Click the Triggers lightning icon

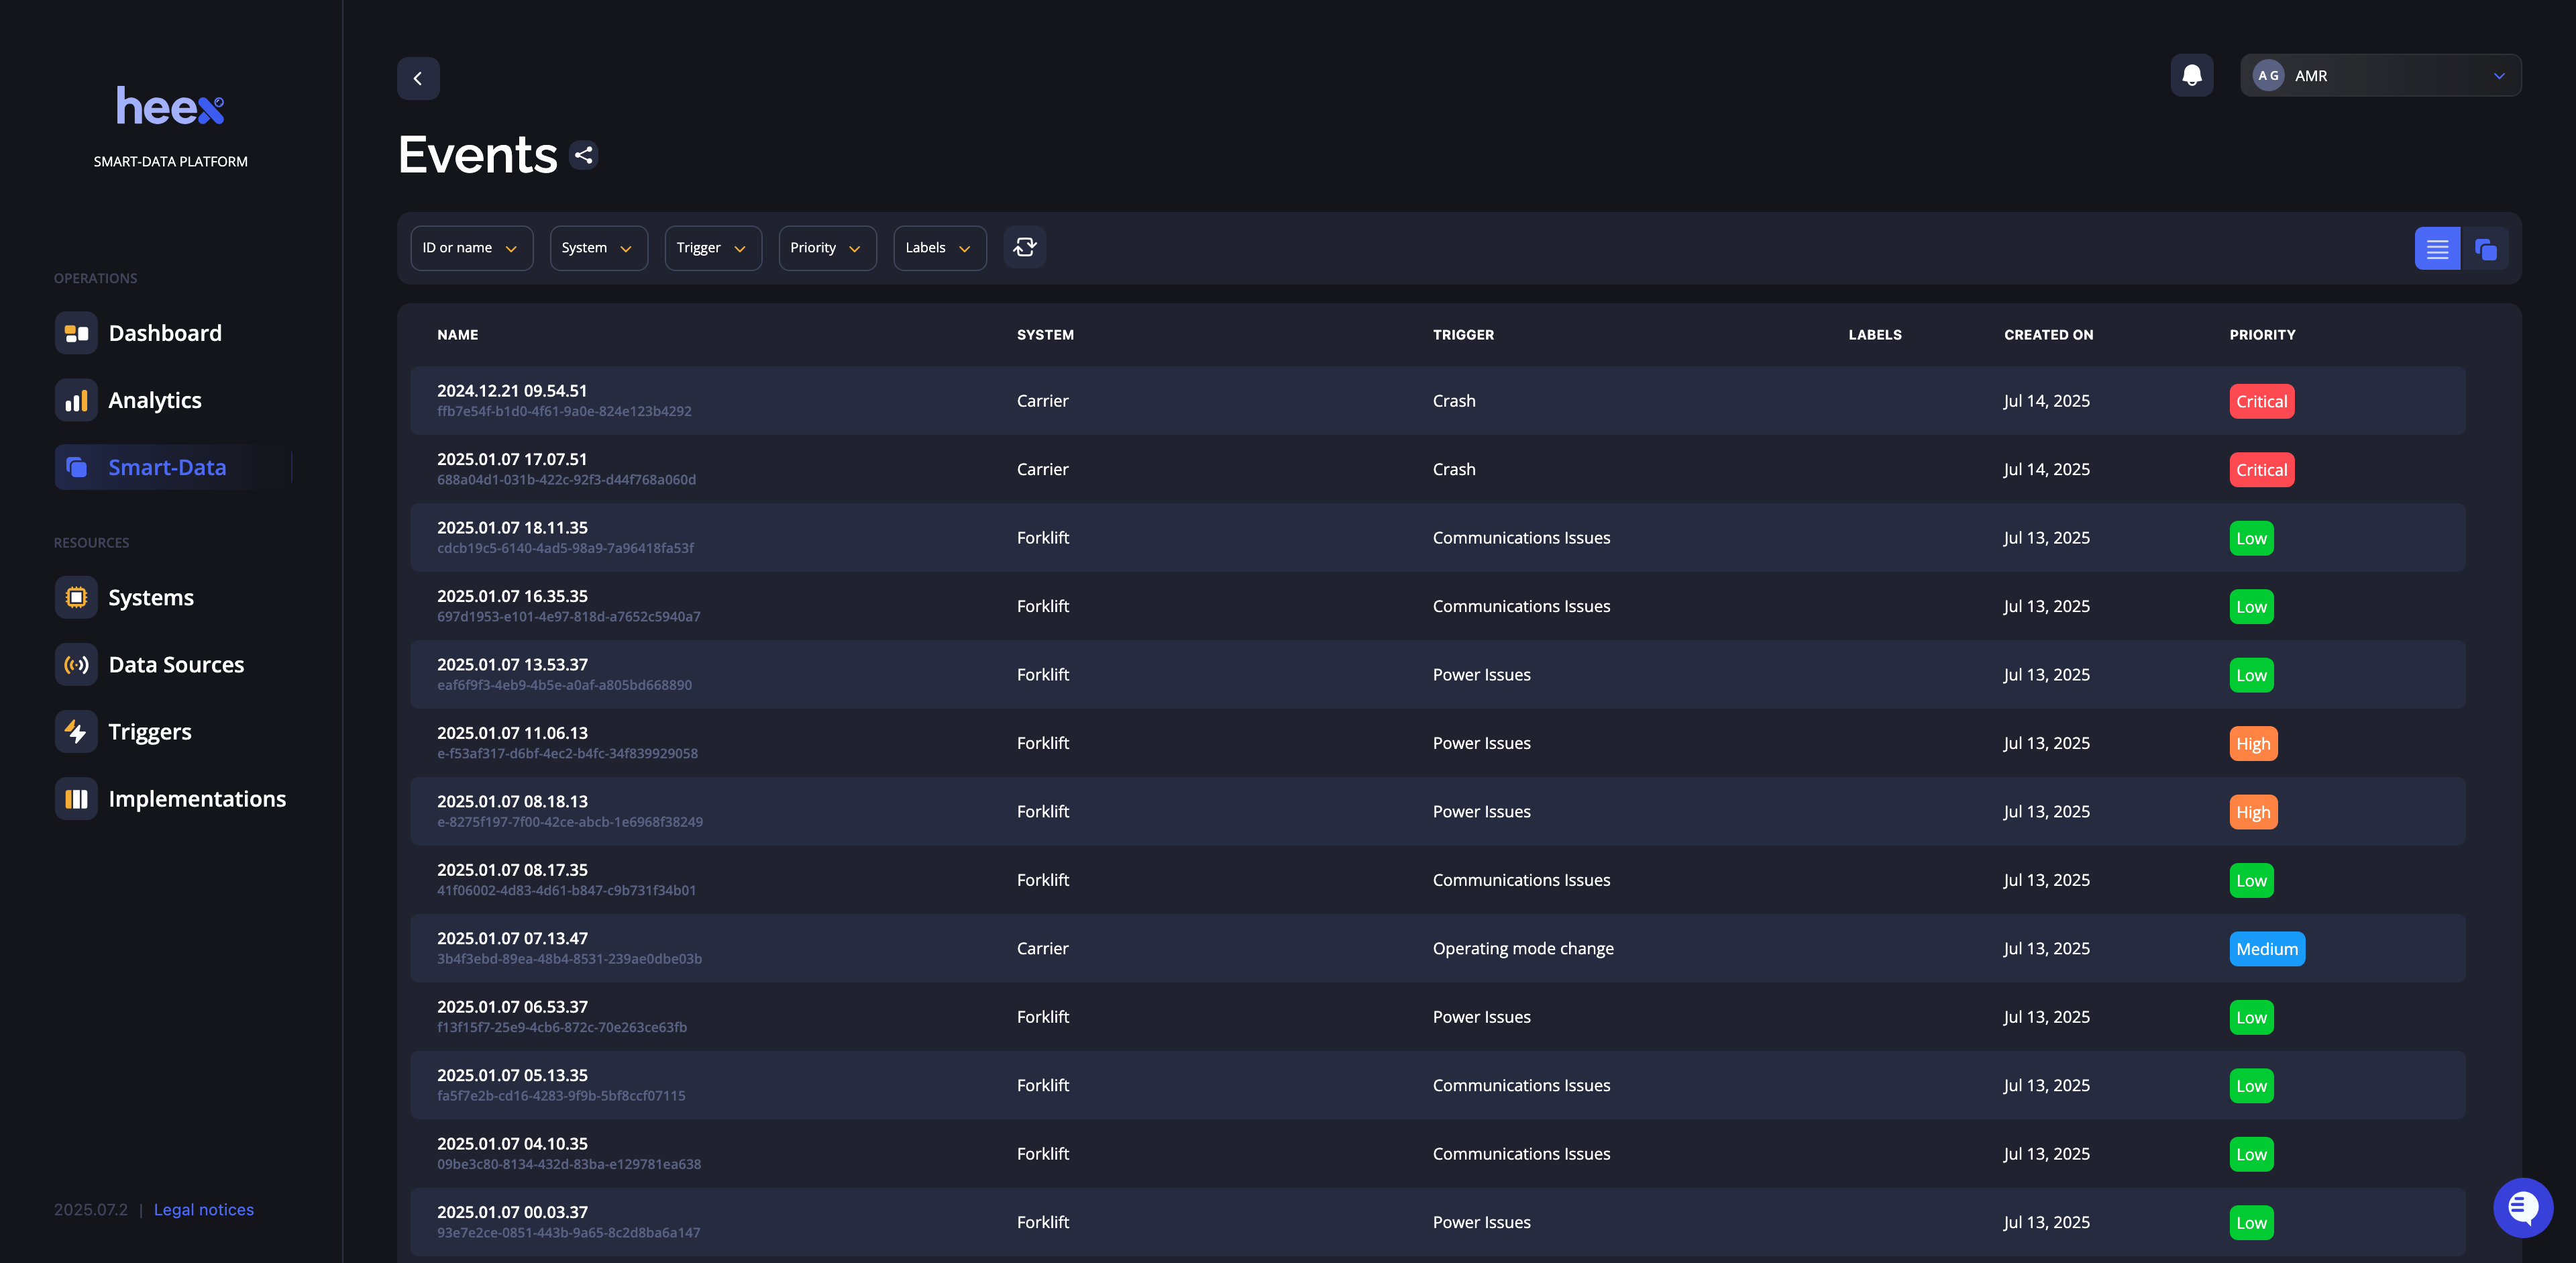pyautogui.click(x=76, y=732)
